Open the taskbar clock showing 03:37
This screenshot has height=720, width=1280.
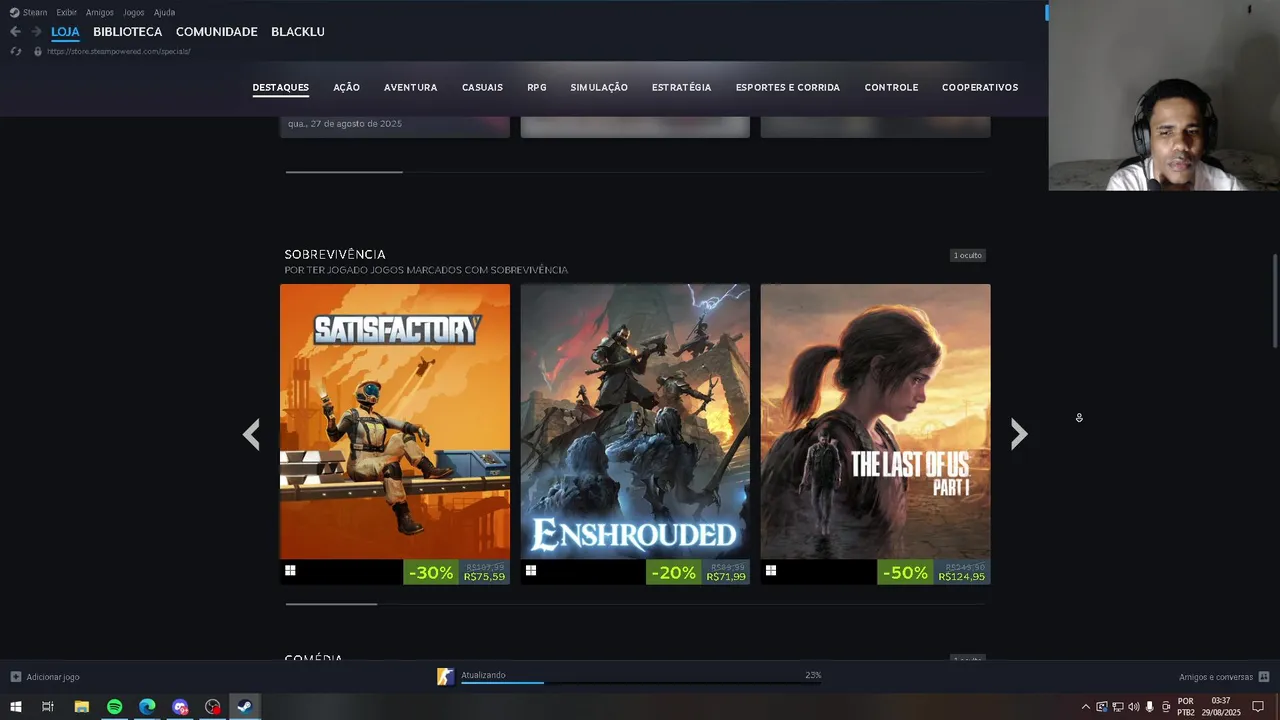pyautogui.click(x=1221, y=707)
